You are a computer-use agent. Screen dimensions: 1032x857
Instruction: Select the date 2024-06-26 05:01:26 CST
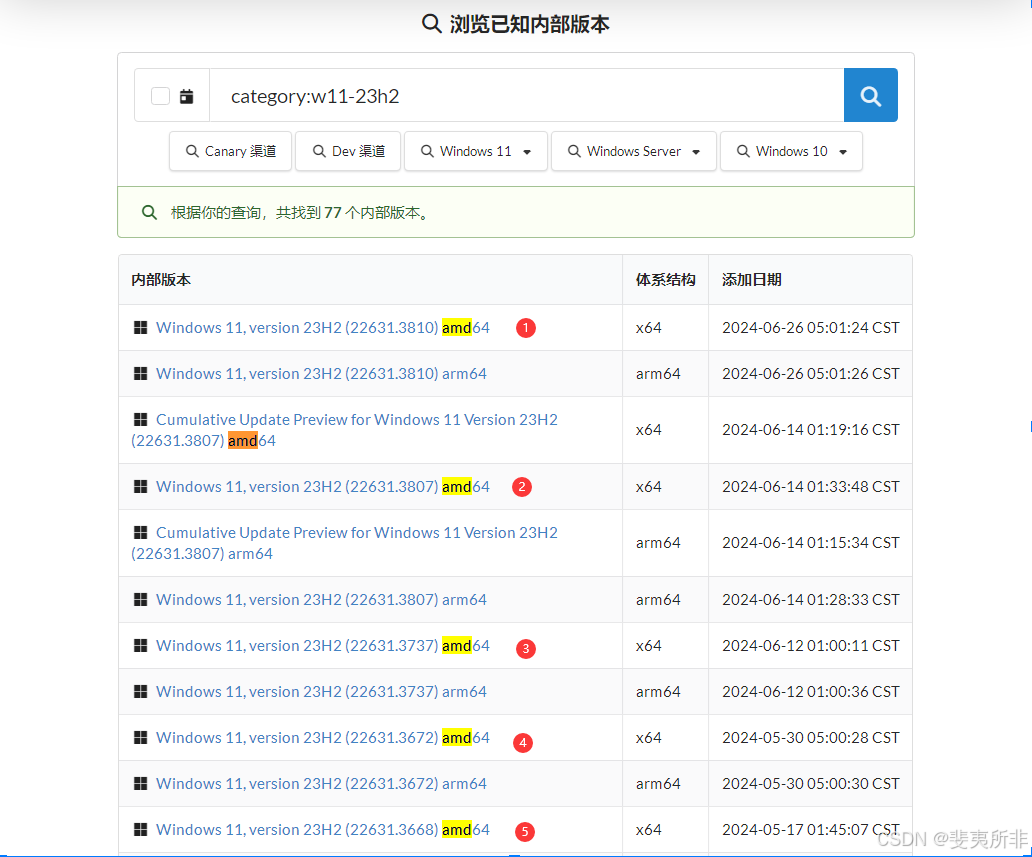[811, 374]
